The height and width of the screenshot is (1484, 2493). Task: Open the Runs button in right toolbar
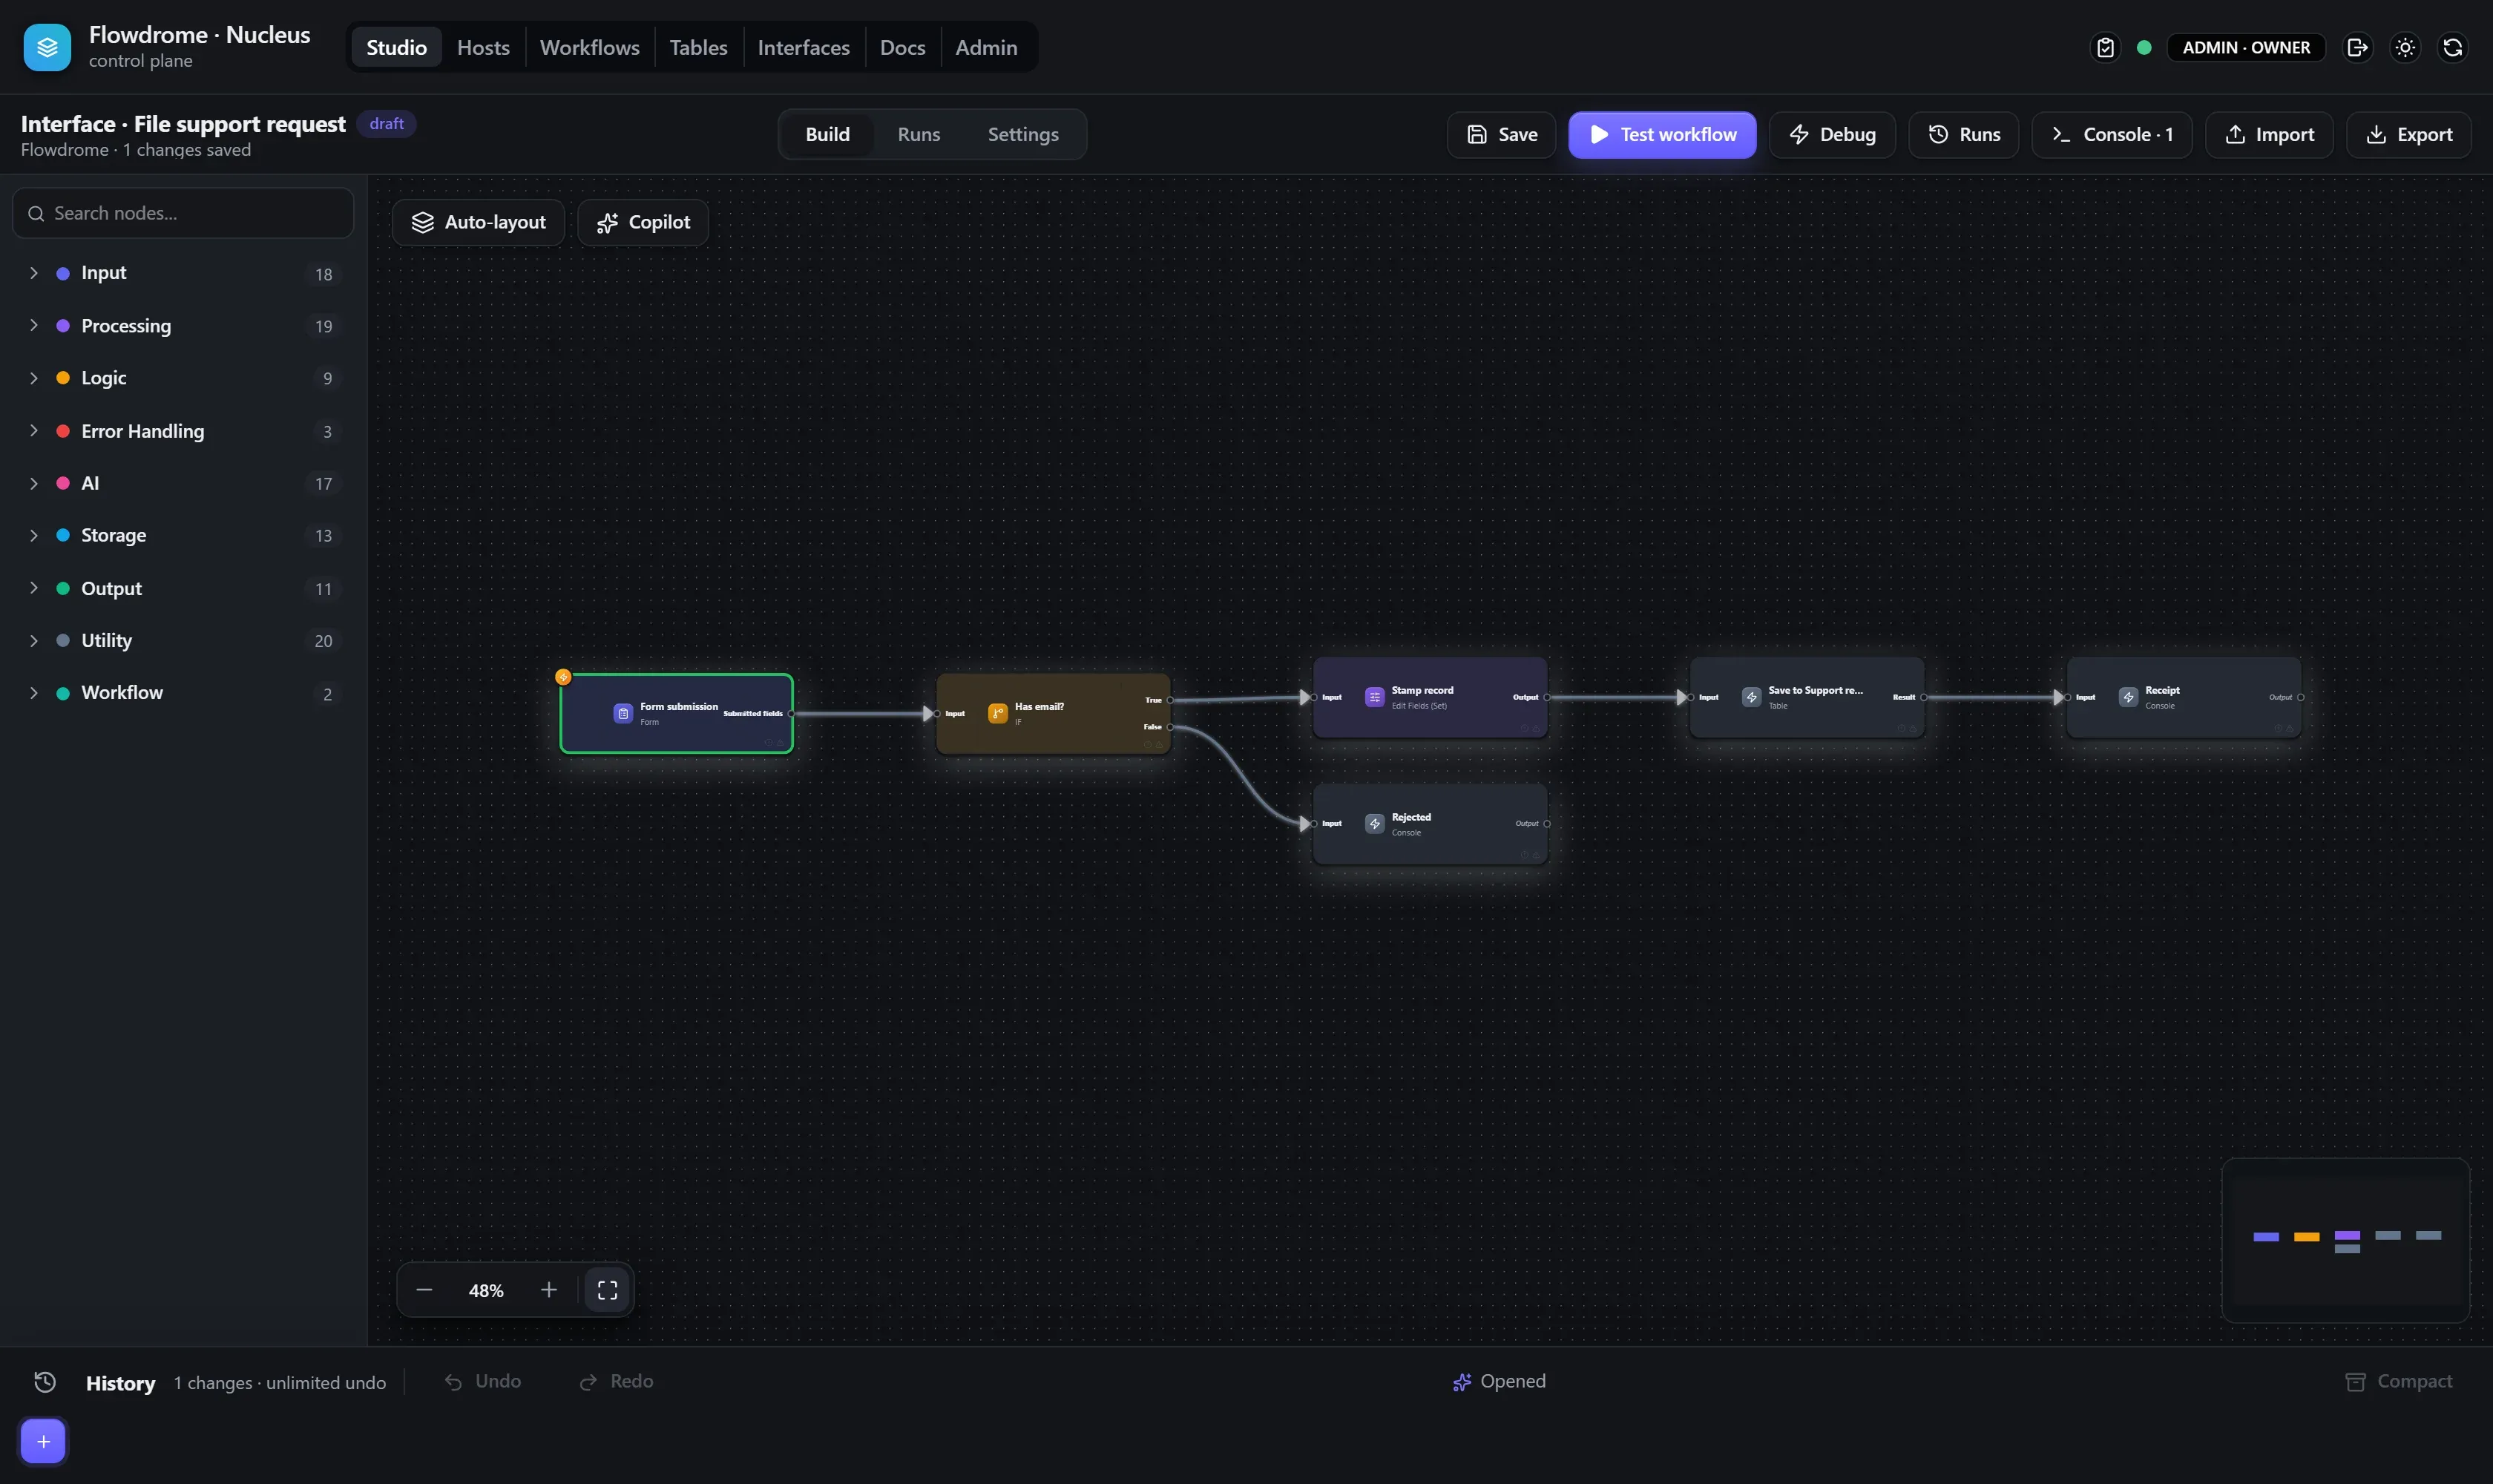pyautogui.click(x=1964, y=134)
